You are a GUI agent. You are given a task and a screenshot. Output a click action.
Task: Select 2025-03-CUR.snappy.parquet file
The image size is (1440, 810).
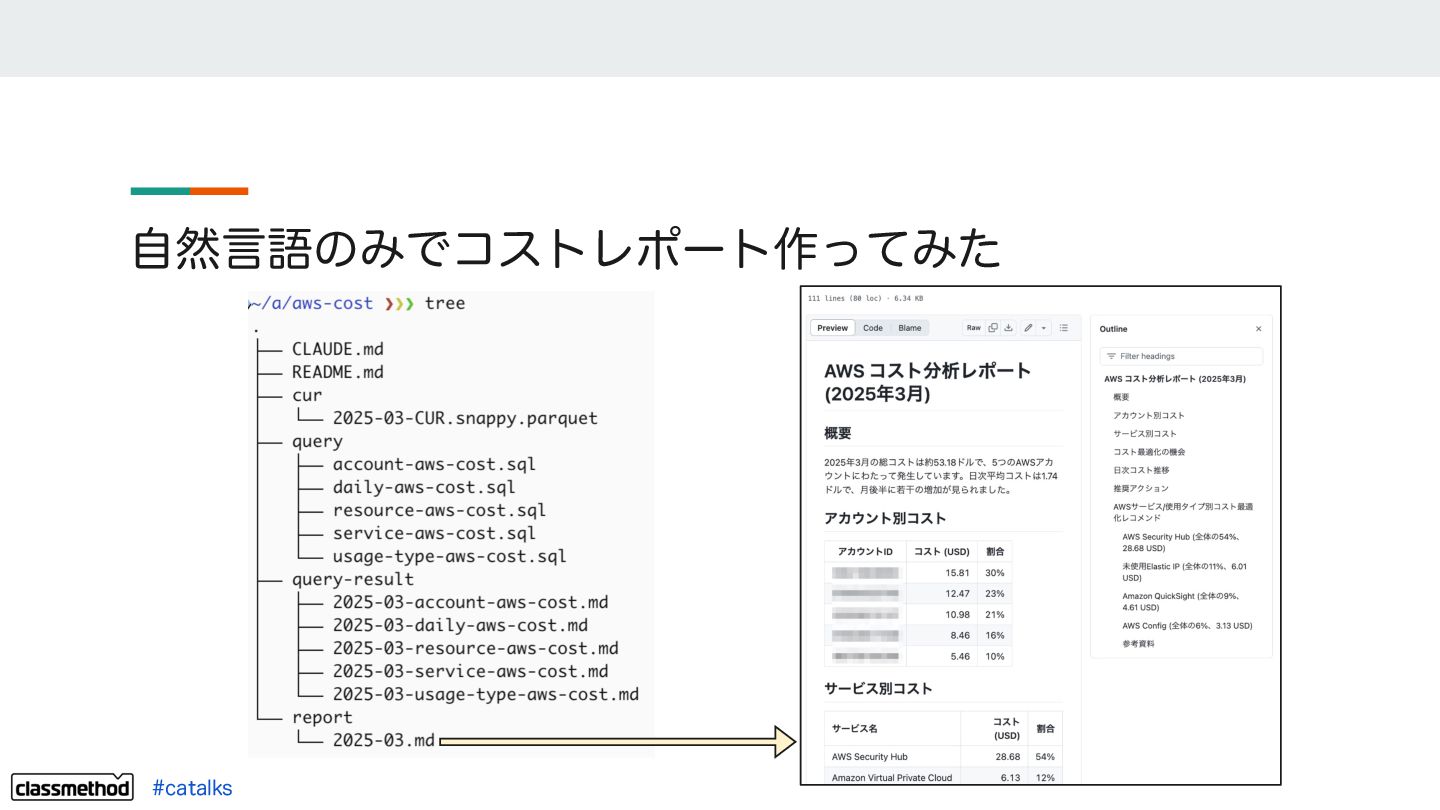465,418
